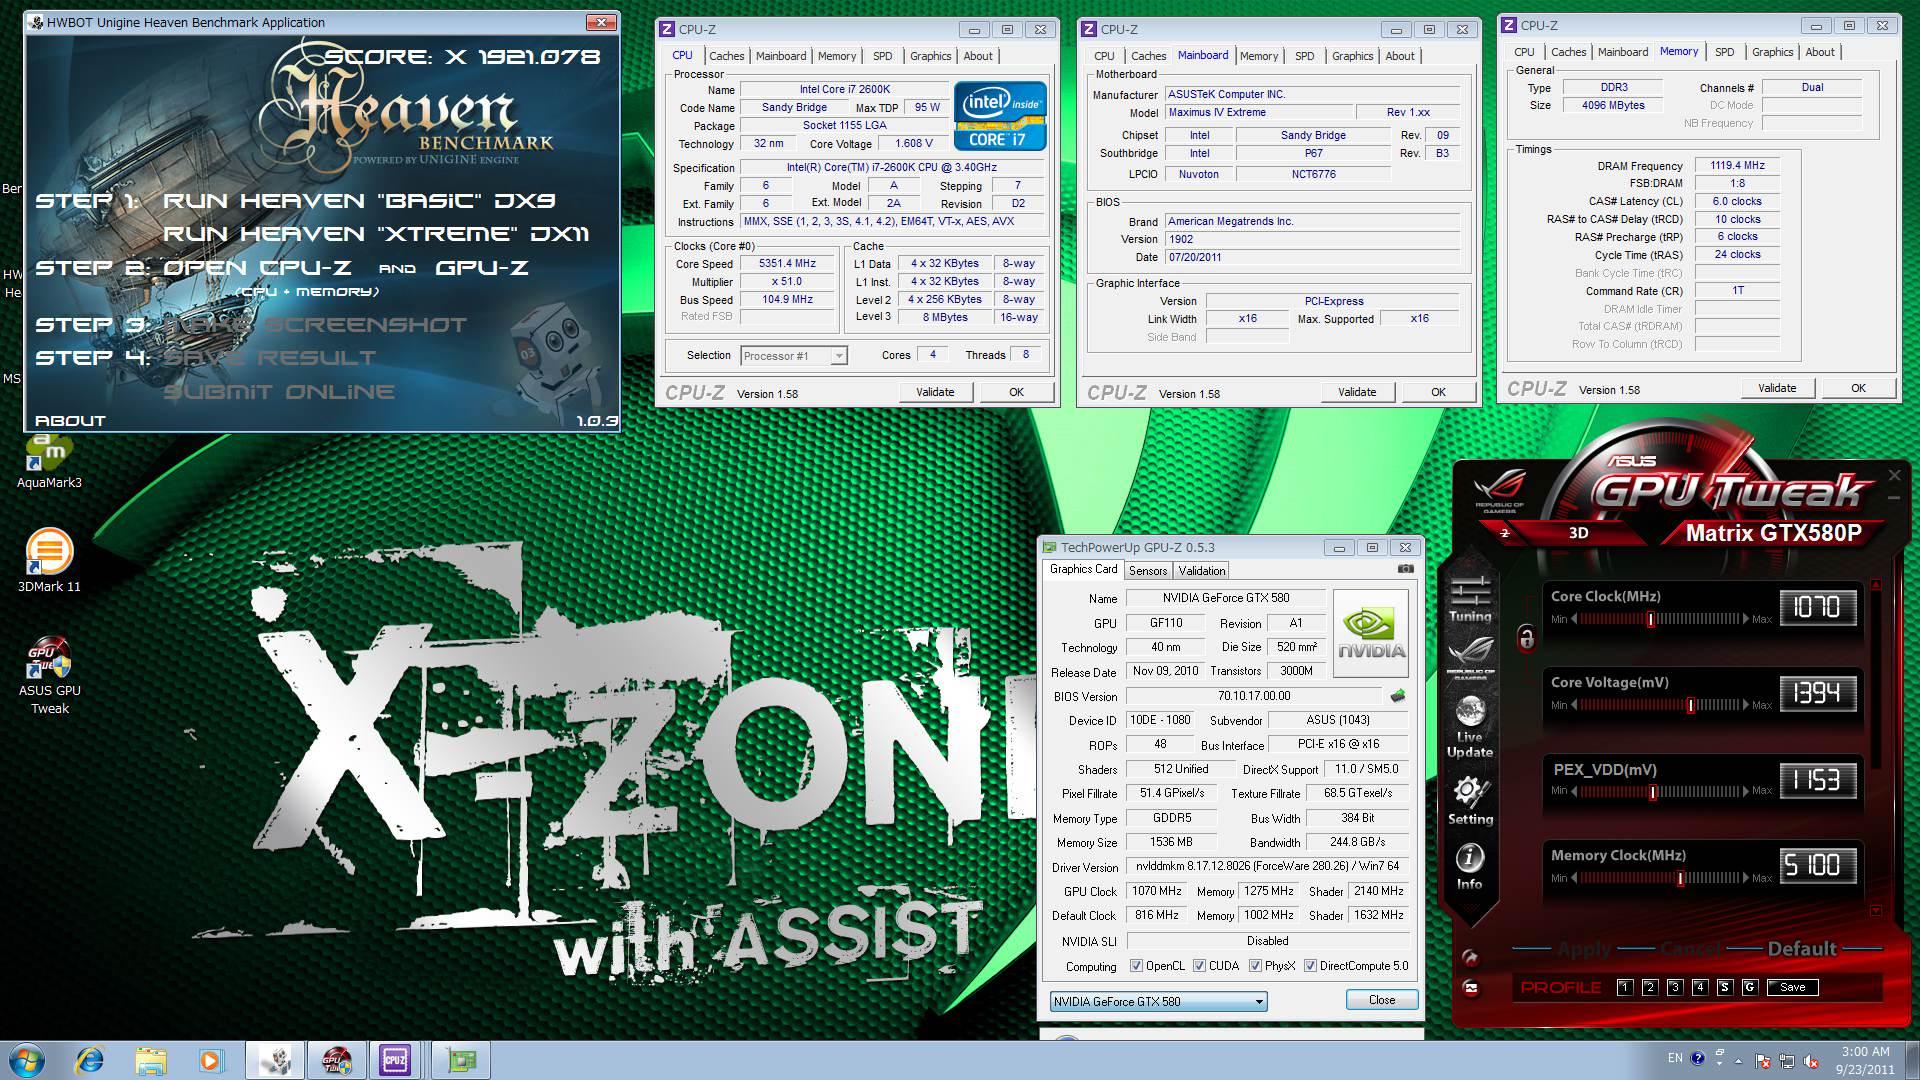
Task: Click Run Heaven Xtreme DX11
Action: (x=375, y=233)
